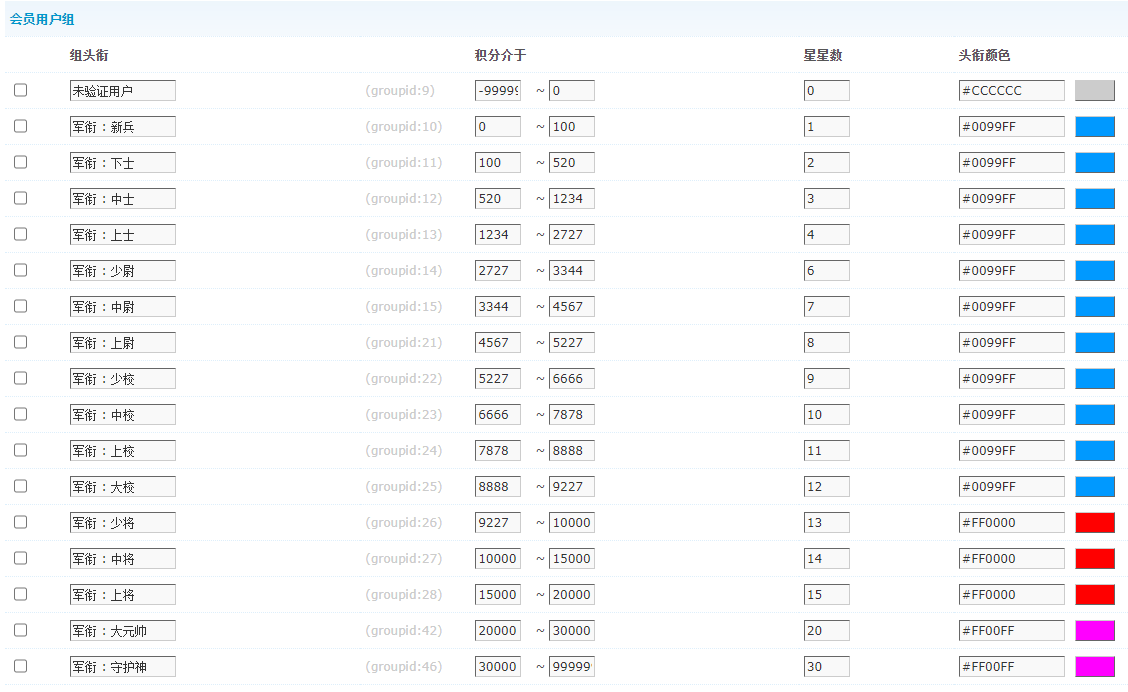Focus the 军衔：大元帅 title input

tap(122, 630)
